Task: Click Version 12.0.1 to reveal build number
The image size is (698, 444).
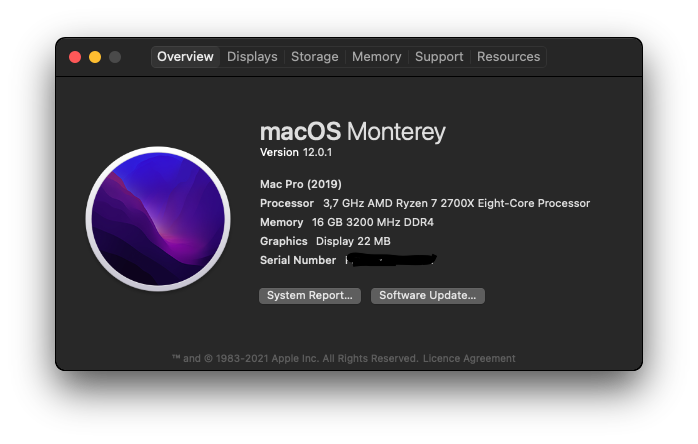Action: (296, 152)
